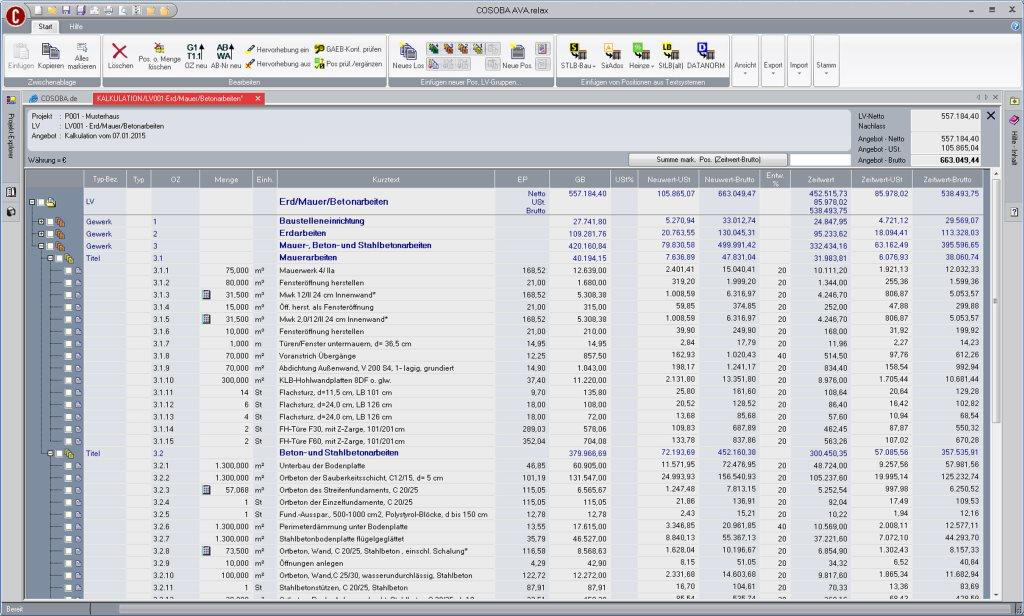
Task: Click the SirAdos text system icon
Action: tap(611, 52)
